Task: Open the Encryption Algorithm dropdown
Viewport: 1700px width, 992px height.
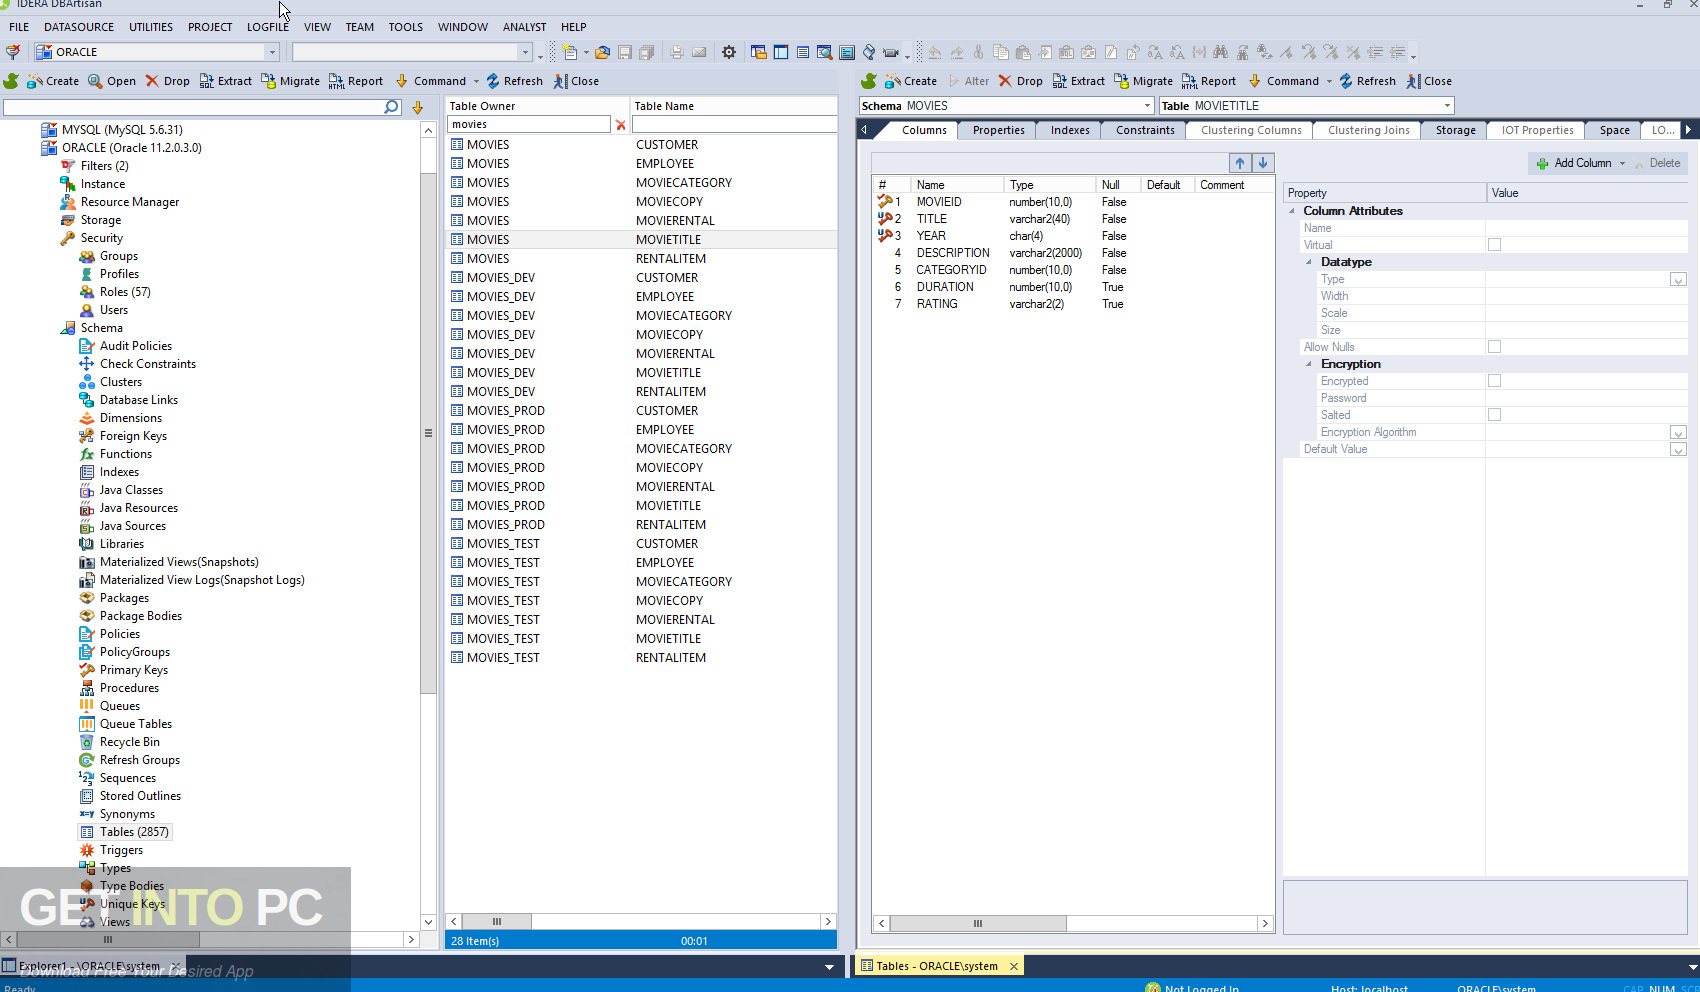Action: [1678, 433]
